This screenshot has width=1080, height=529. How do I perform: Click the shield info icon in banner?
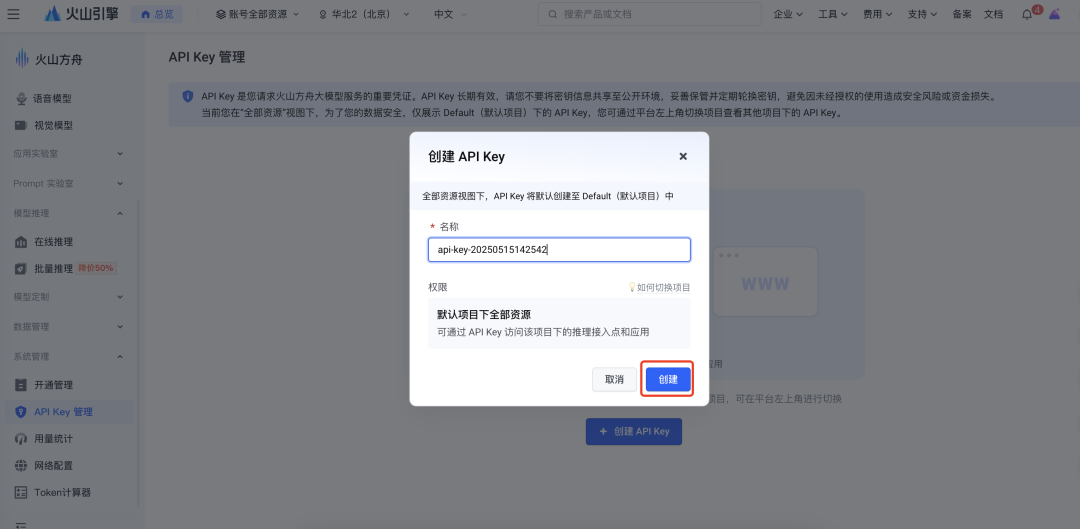pos(187,96)
